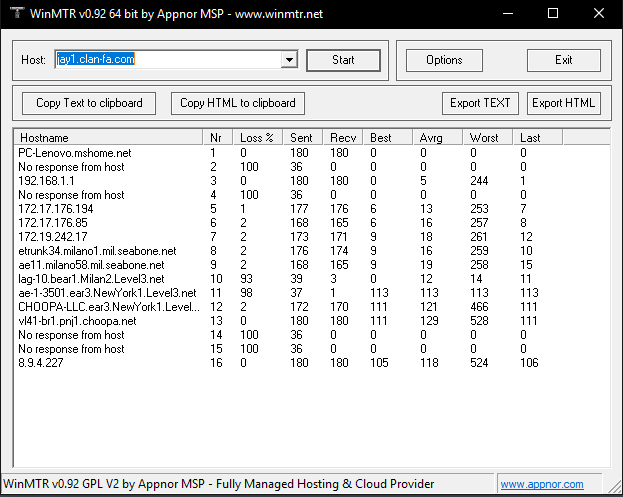Click worst value 528 for hop 13
This screenshot has height=497, width=623.
coord(479,321)
